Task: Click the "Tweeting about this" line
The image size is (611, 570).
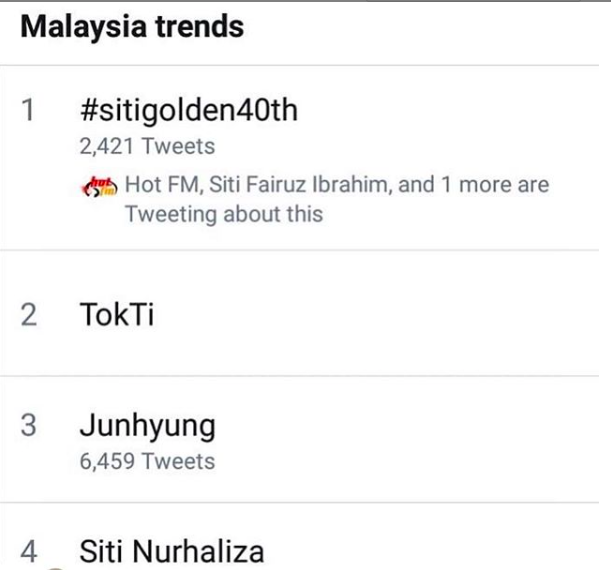Action: pos(223,214)
